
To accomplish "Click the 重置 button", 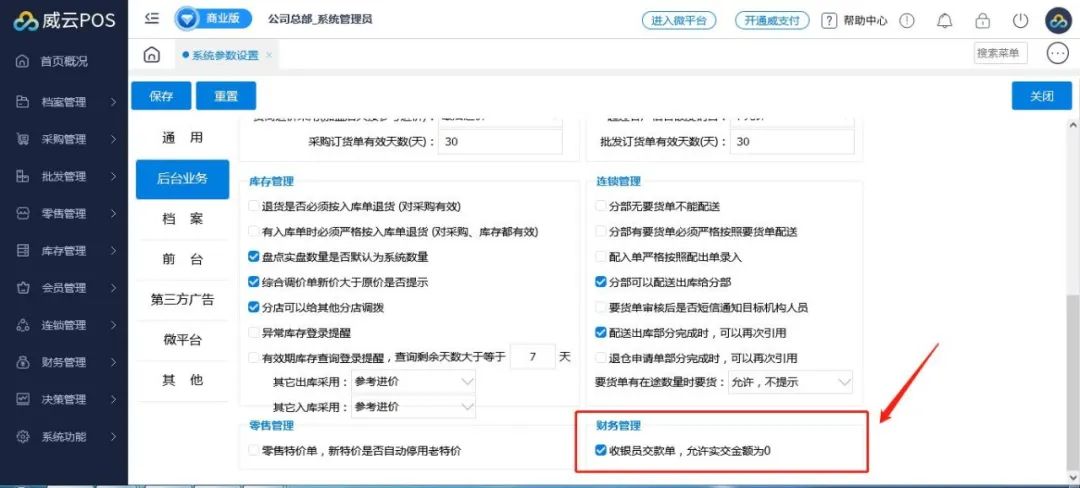I will coord(225,96).
